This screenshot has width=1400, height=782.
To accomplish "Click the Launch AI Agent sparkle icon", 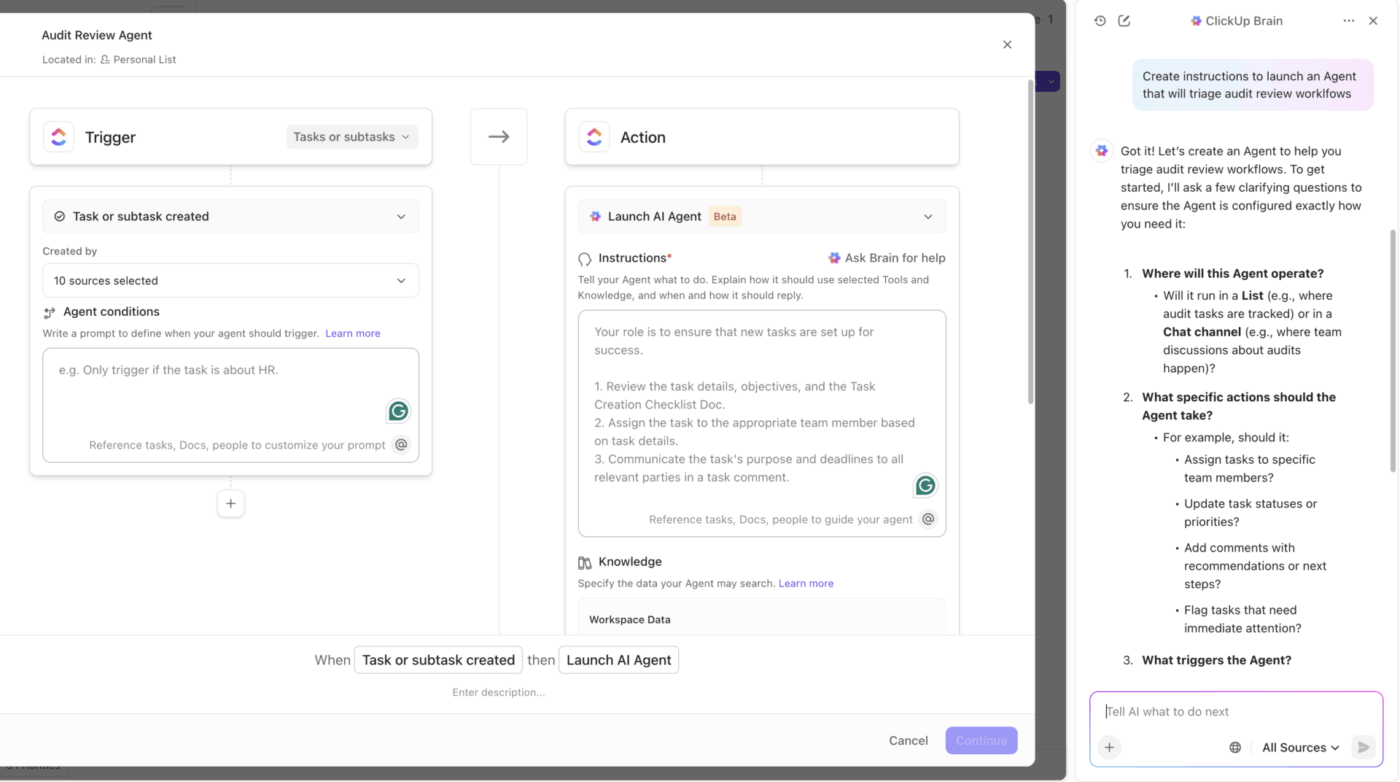I will pyautogui.click(x=595, y=217).
